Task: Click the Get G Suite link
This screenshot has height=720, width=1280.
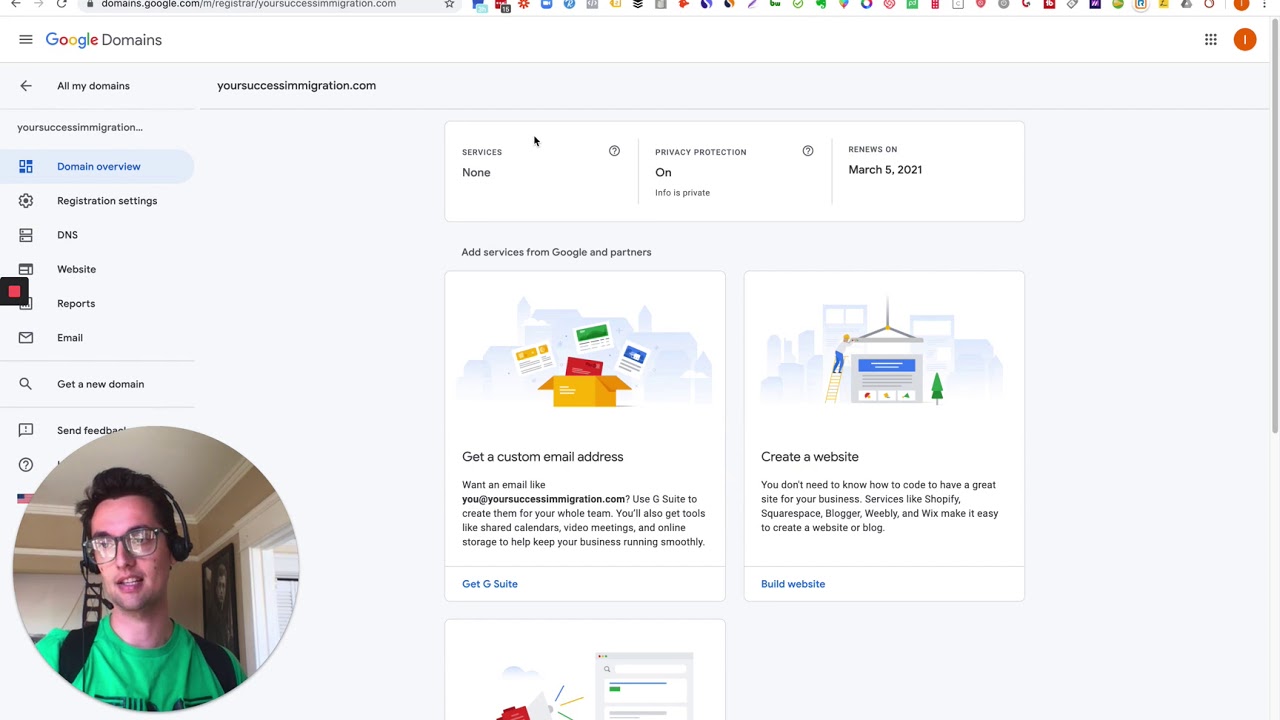Action: point(490,584)
